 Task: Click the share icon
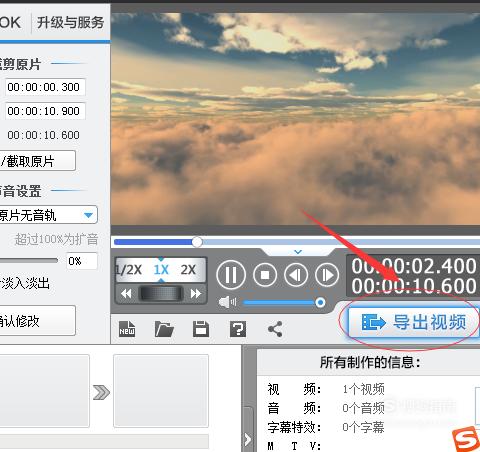(x=275, y=329)
